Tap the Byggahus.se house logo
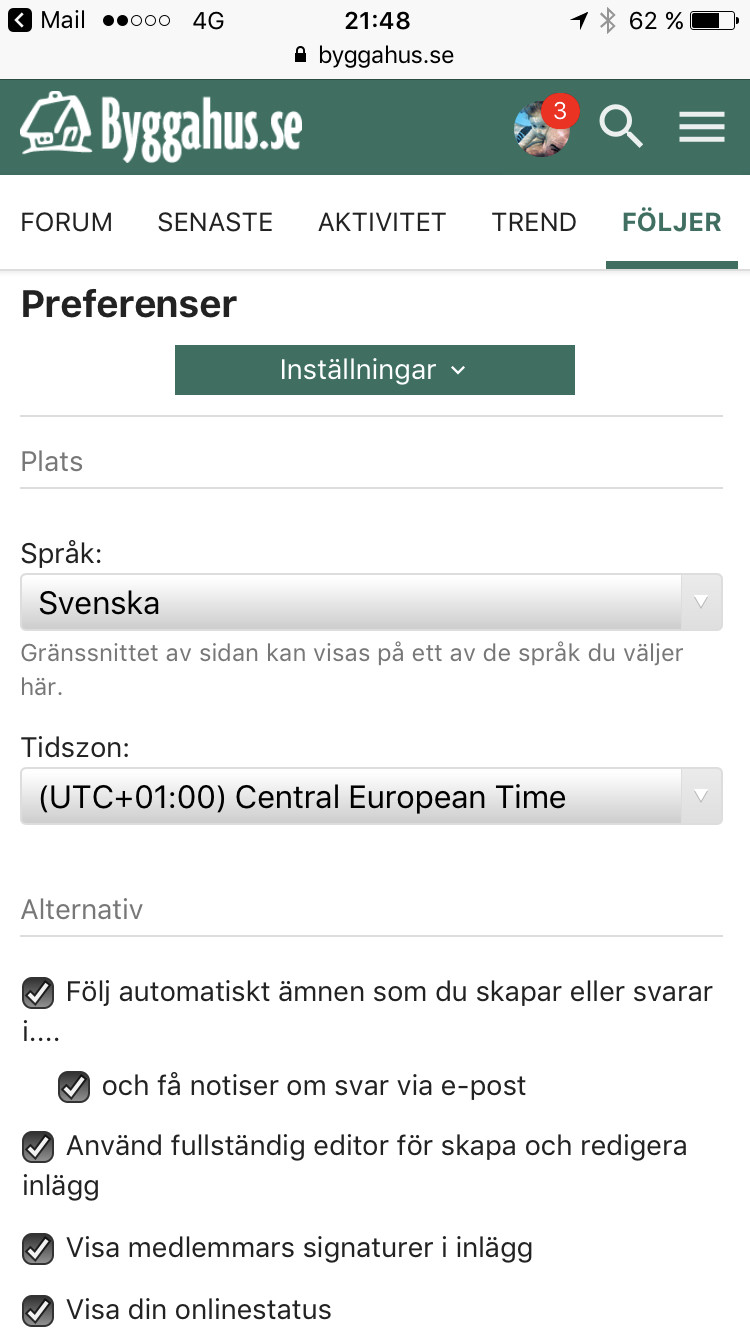This screenshot has width=750, height=1334. point(160,127)
